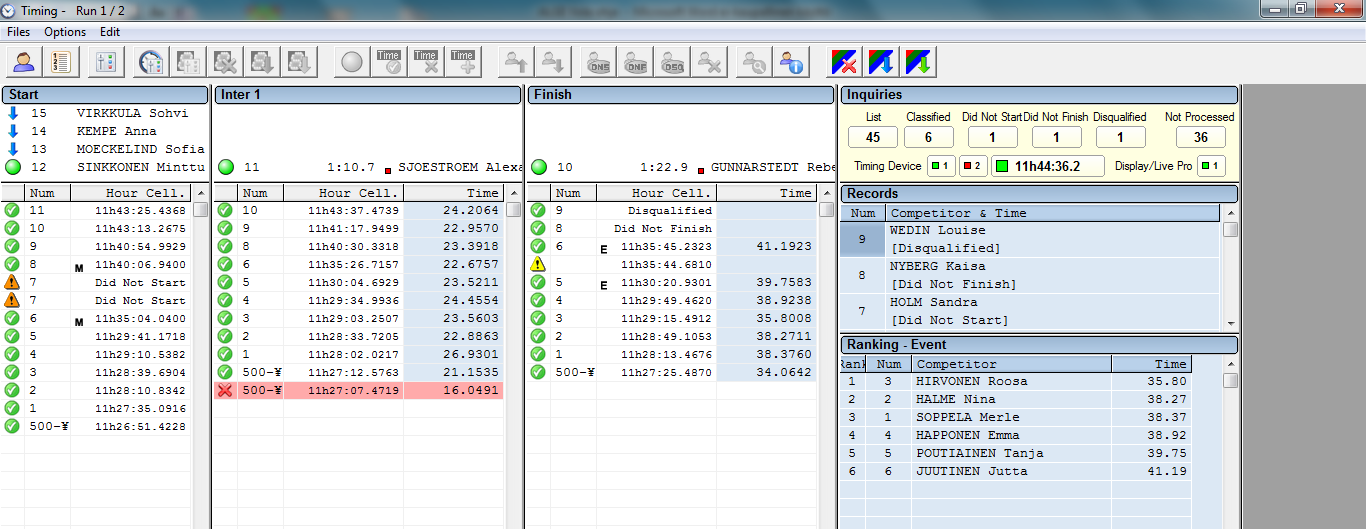This screenshot has width=1366, height=529.
Task: Sort Ranking by Competitor column header
Action: tap(1011, 364)
